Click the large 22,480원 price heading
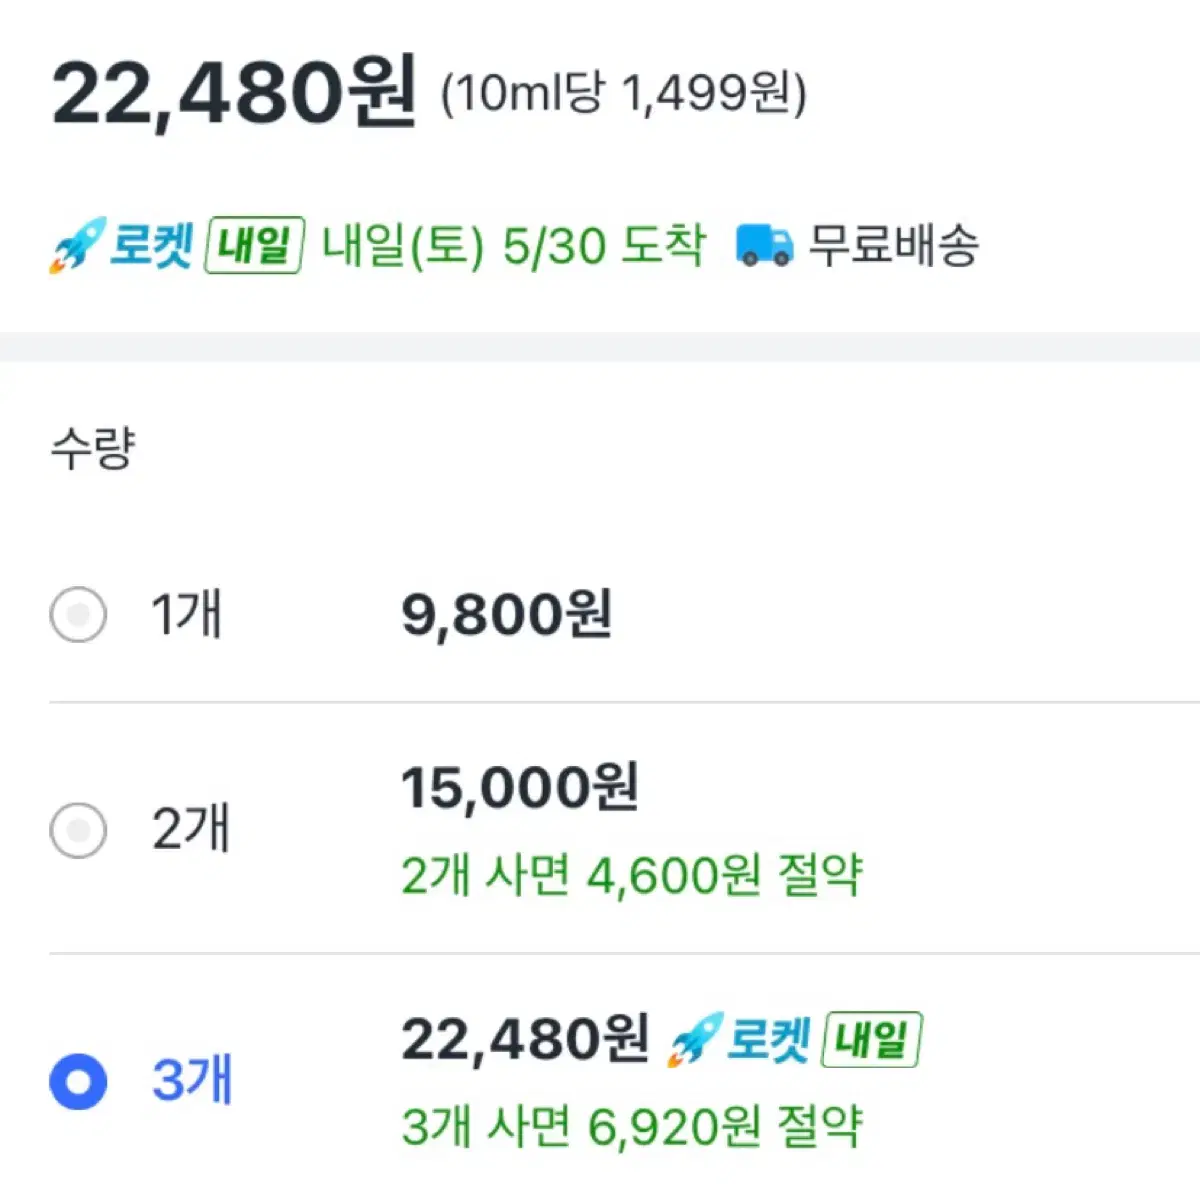This screenshot has width=1200, height=1200. click(234, 93)
